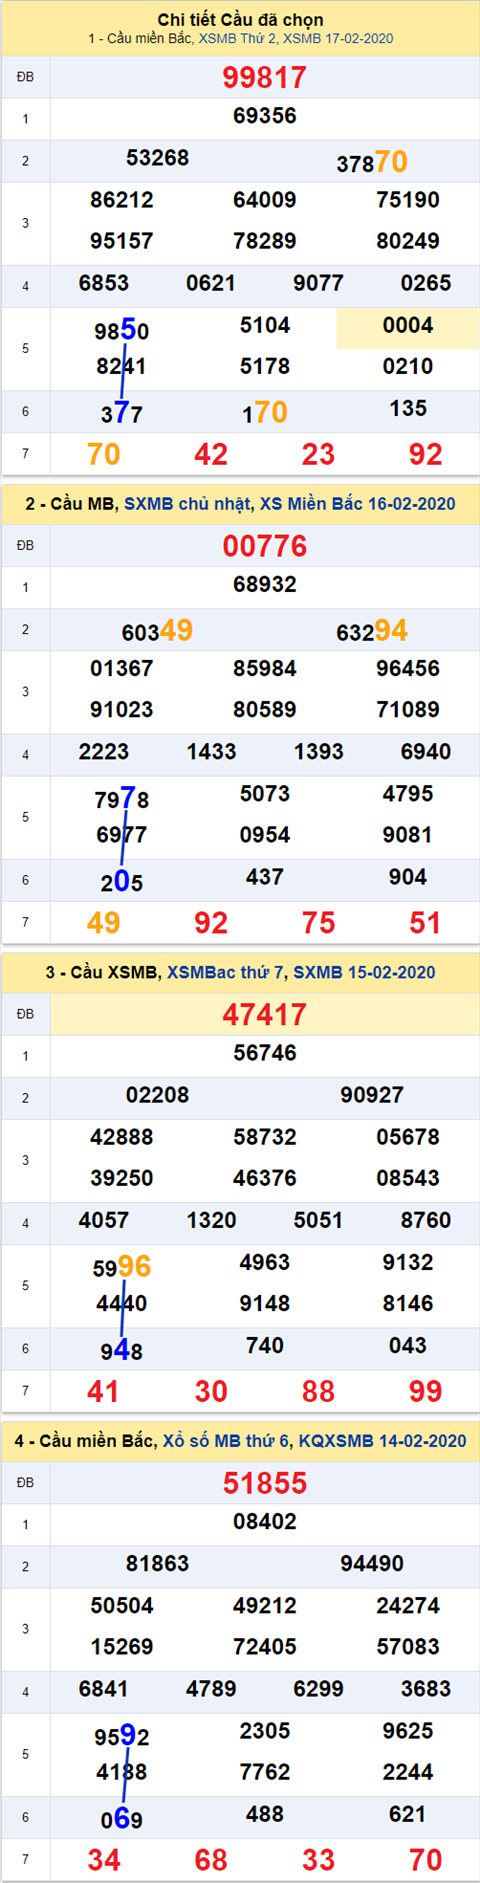Viewport: 480px width, 1883px height.
Task: Open XSMBac thứ 7 link
Action: point(226,972)
